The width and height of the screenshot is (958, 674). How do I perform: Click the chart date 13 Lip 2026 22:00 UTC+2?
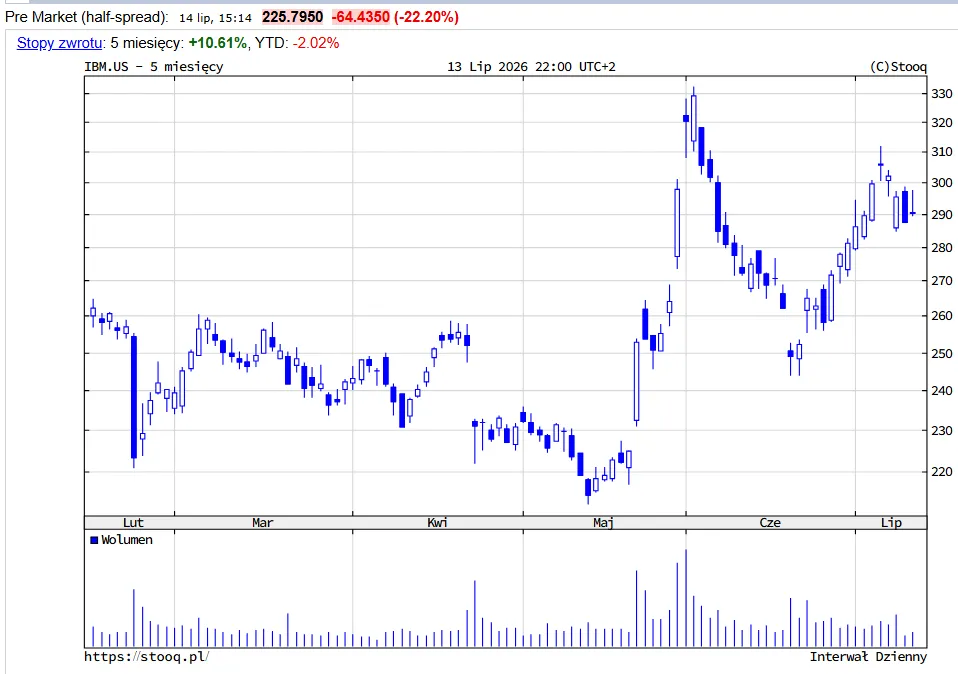532,67
